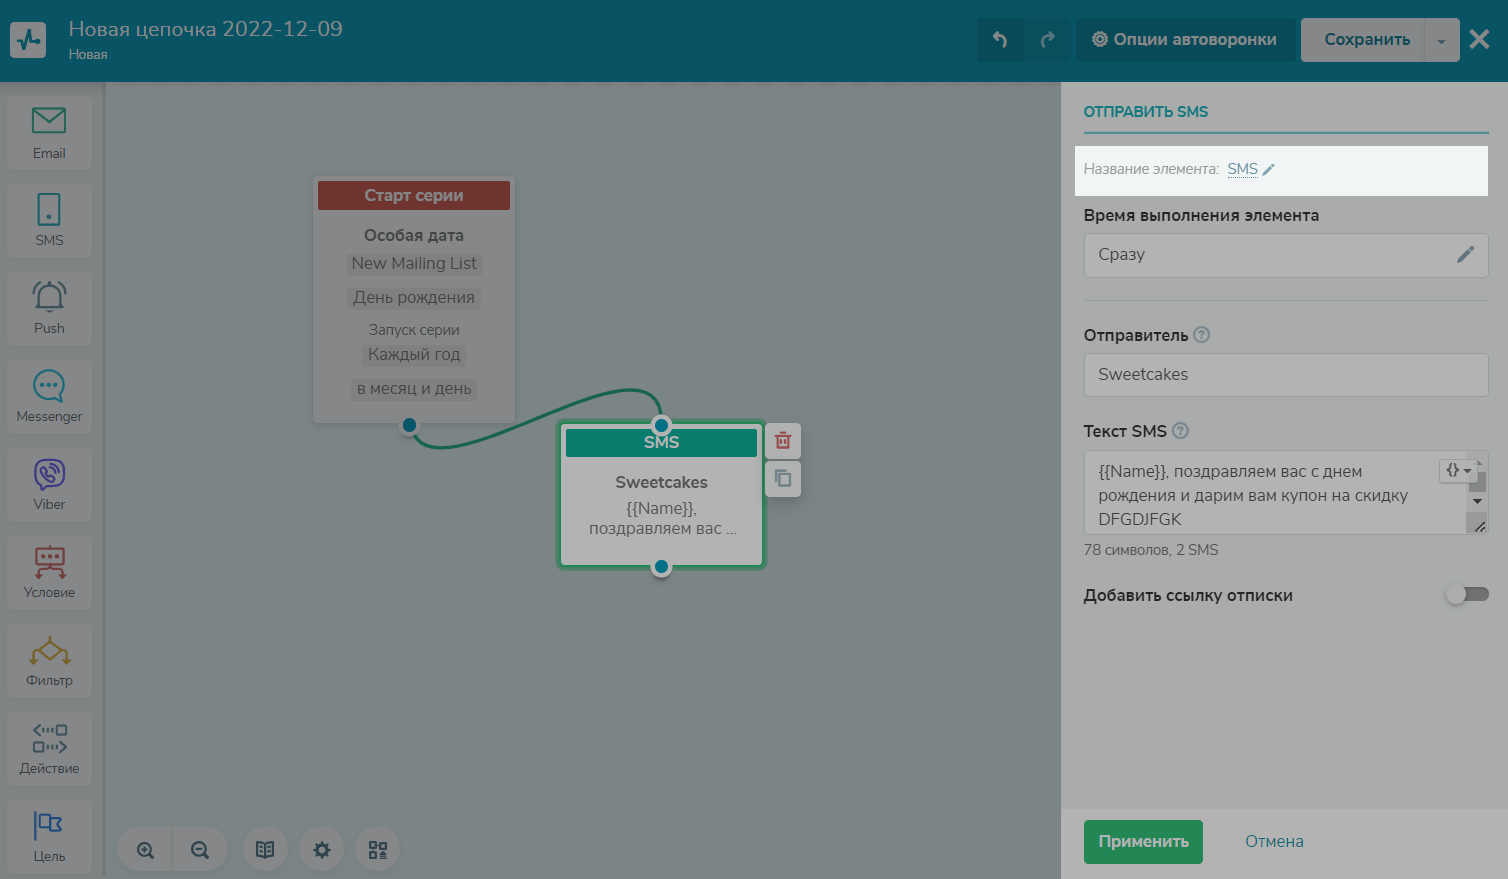Click the undo arrow in header
1508x879 pixels.
1000,40
